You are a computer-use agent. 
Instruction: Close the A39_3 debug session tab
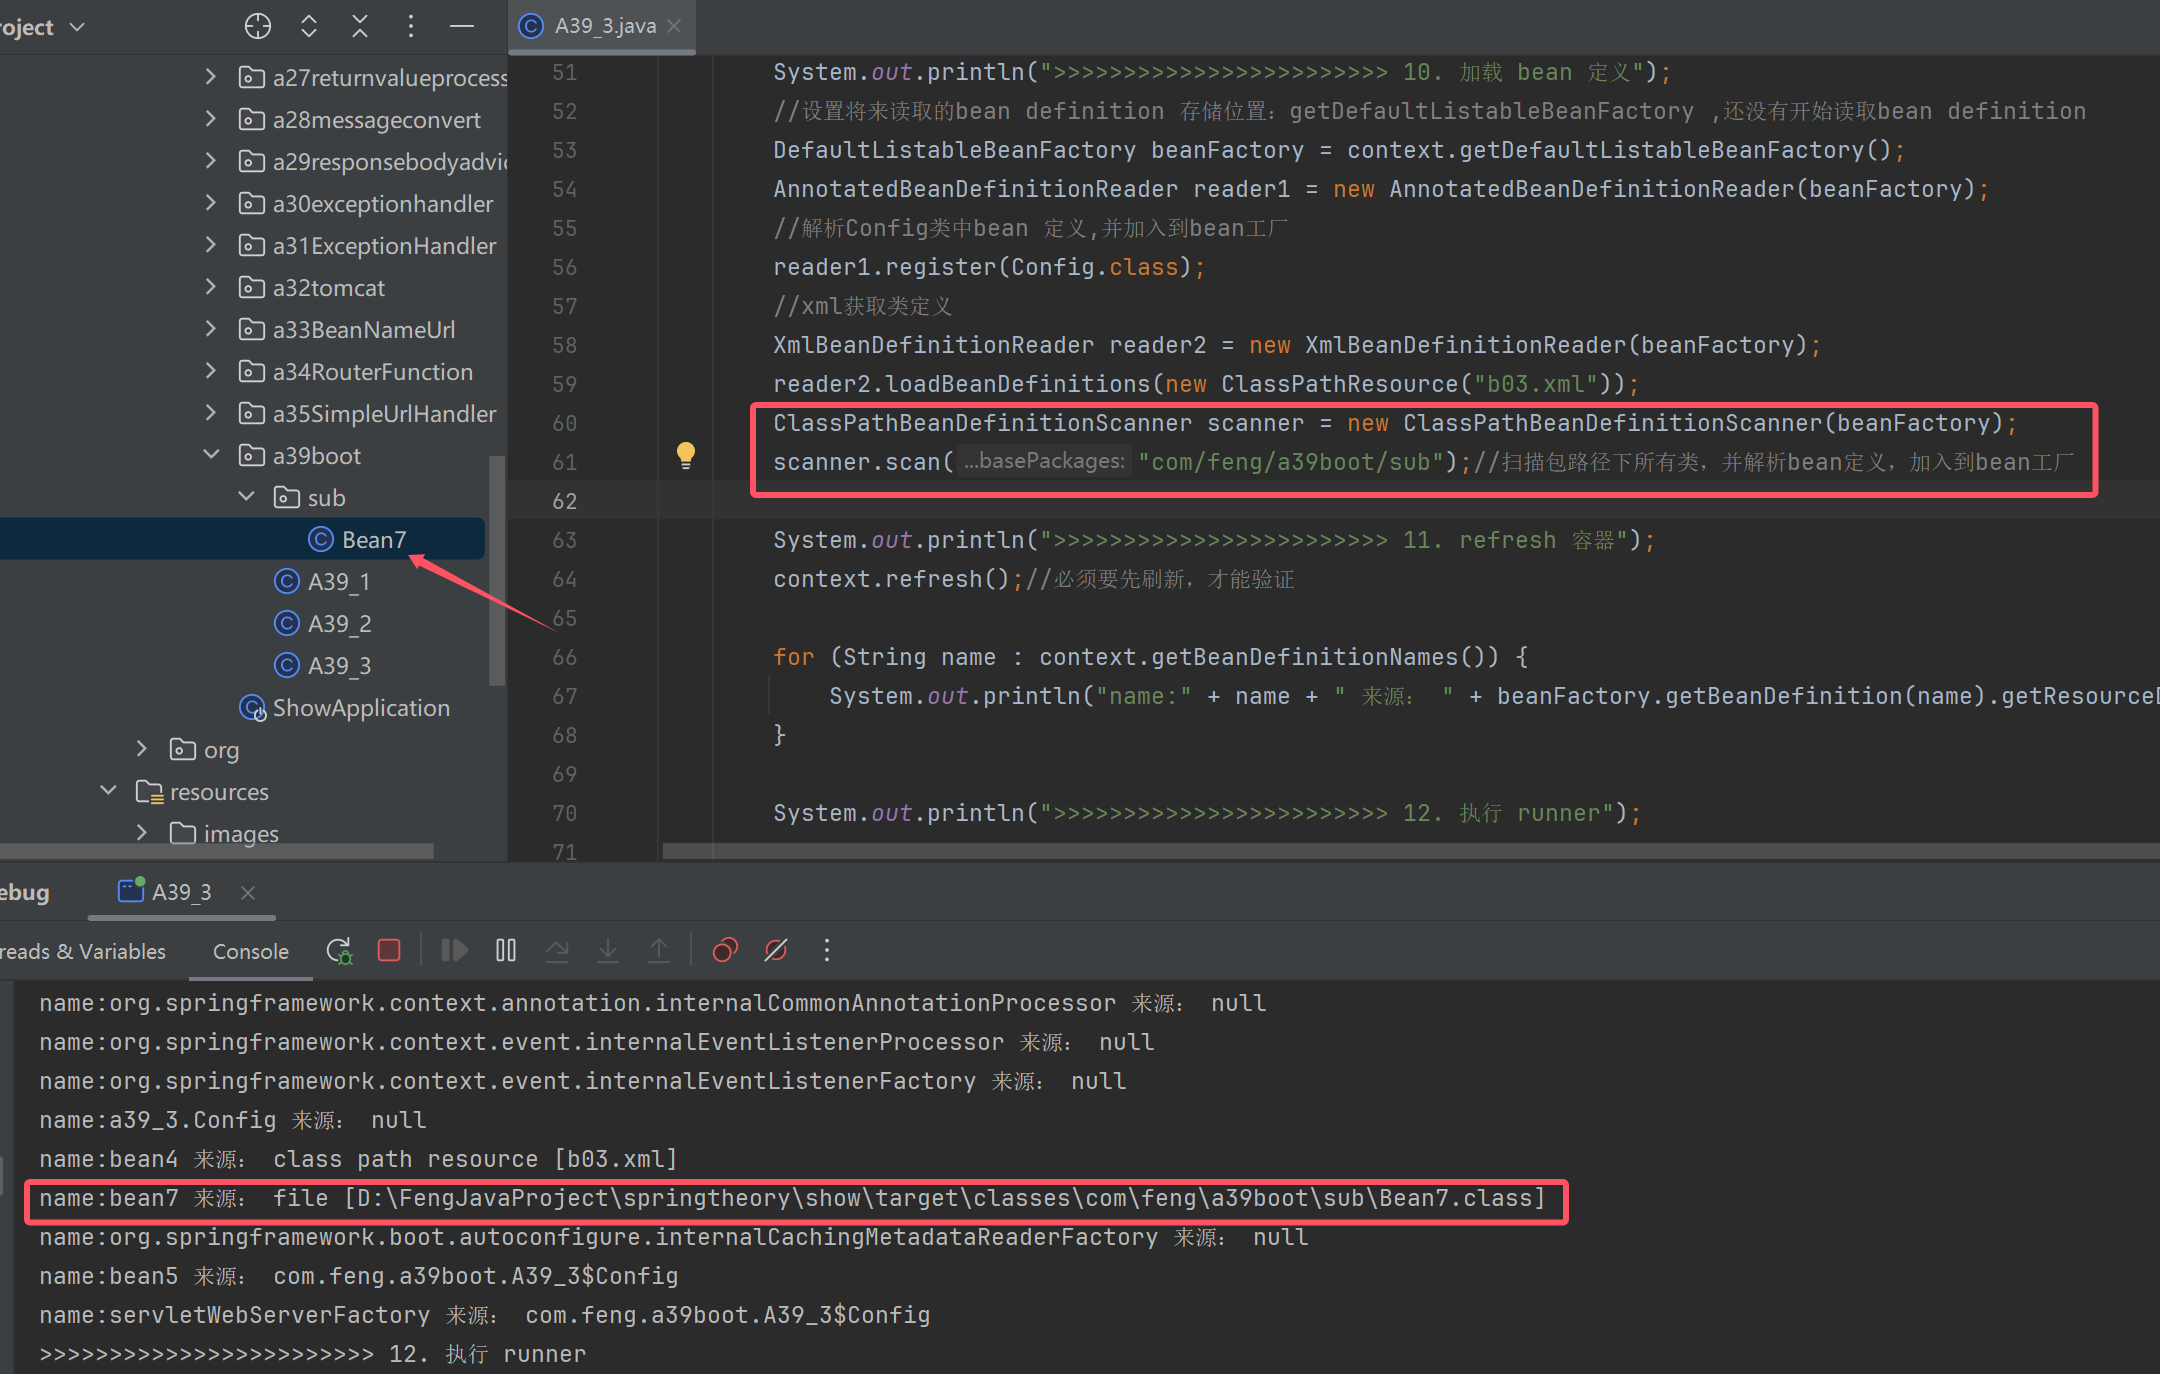248,892
